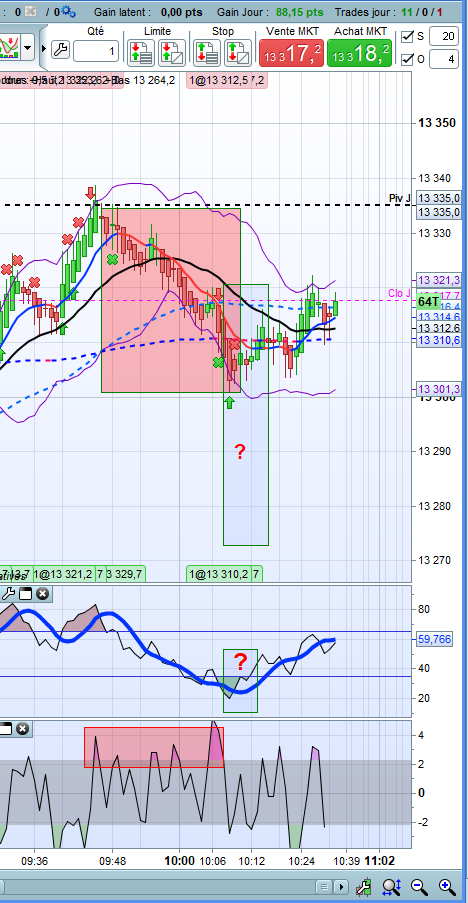Click the 13 301,3 purple price tag
This screenshot has width=468, height=903.
tap(439, 390)
